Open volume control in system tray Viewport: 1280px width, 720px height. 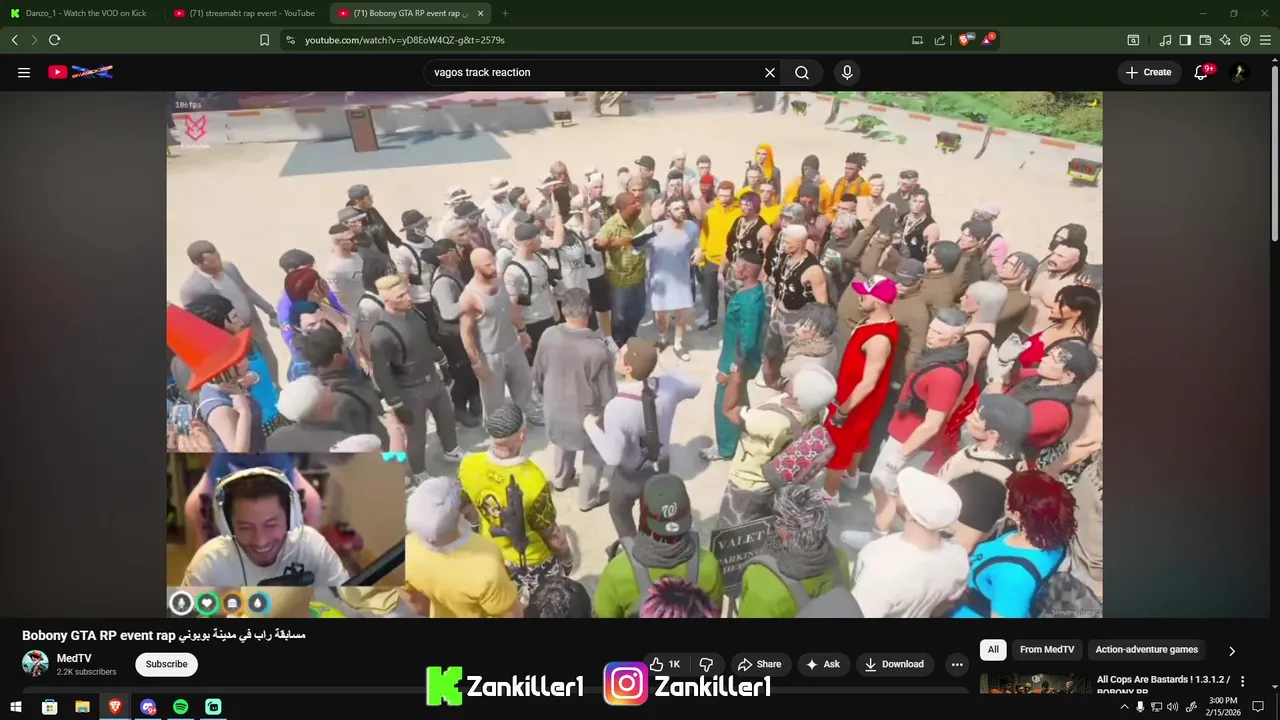[x=1172, y=707]
